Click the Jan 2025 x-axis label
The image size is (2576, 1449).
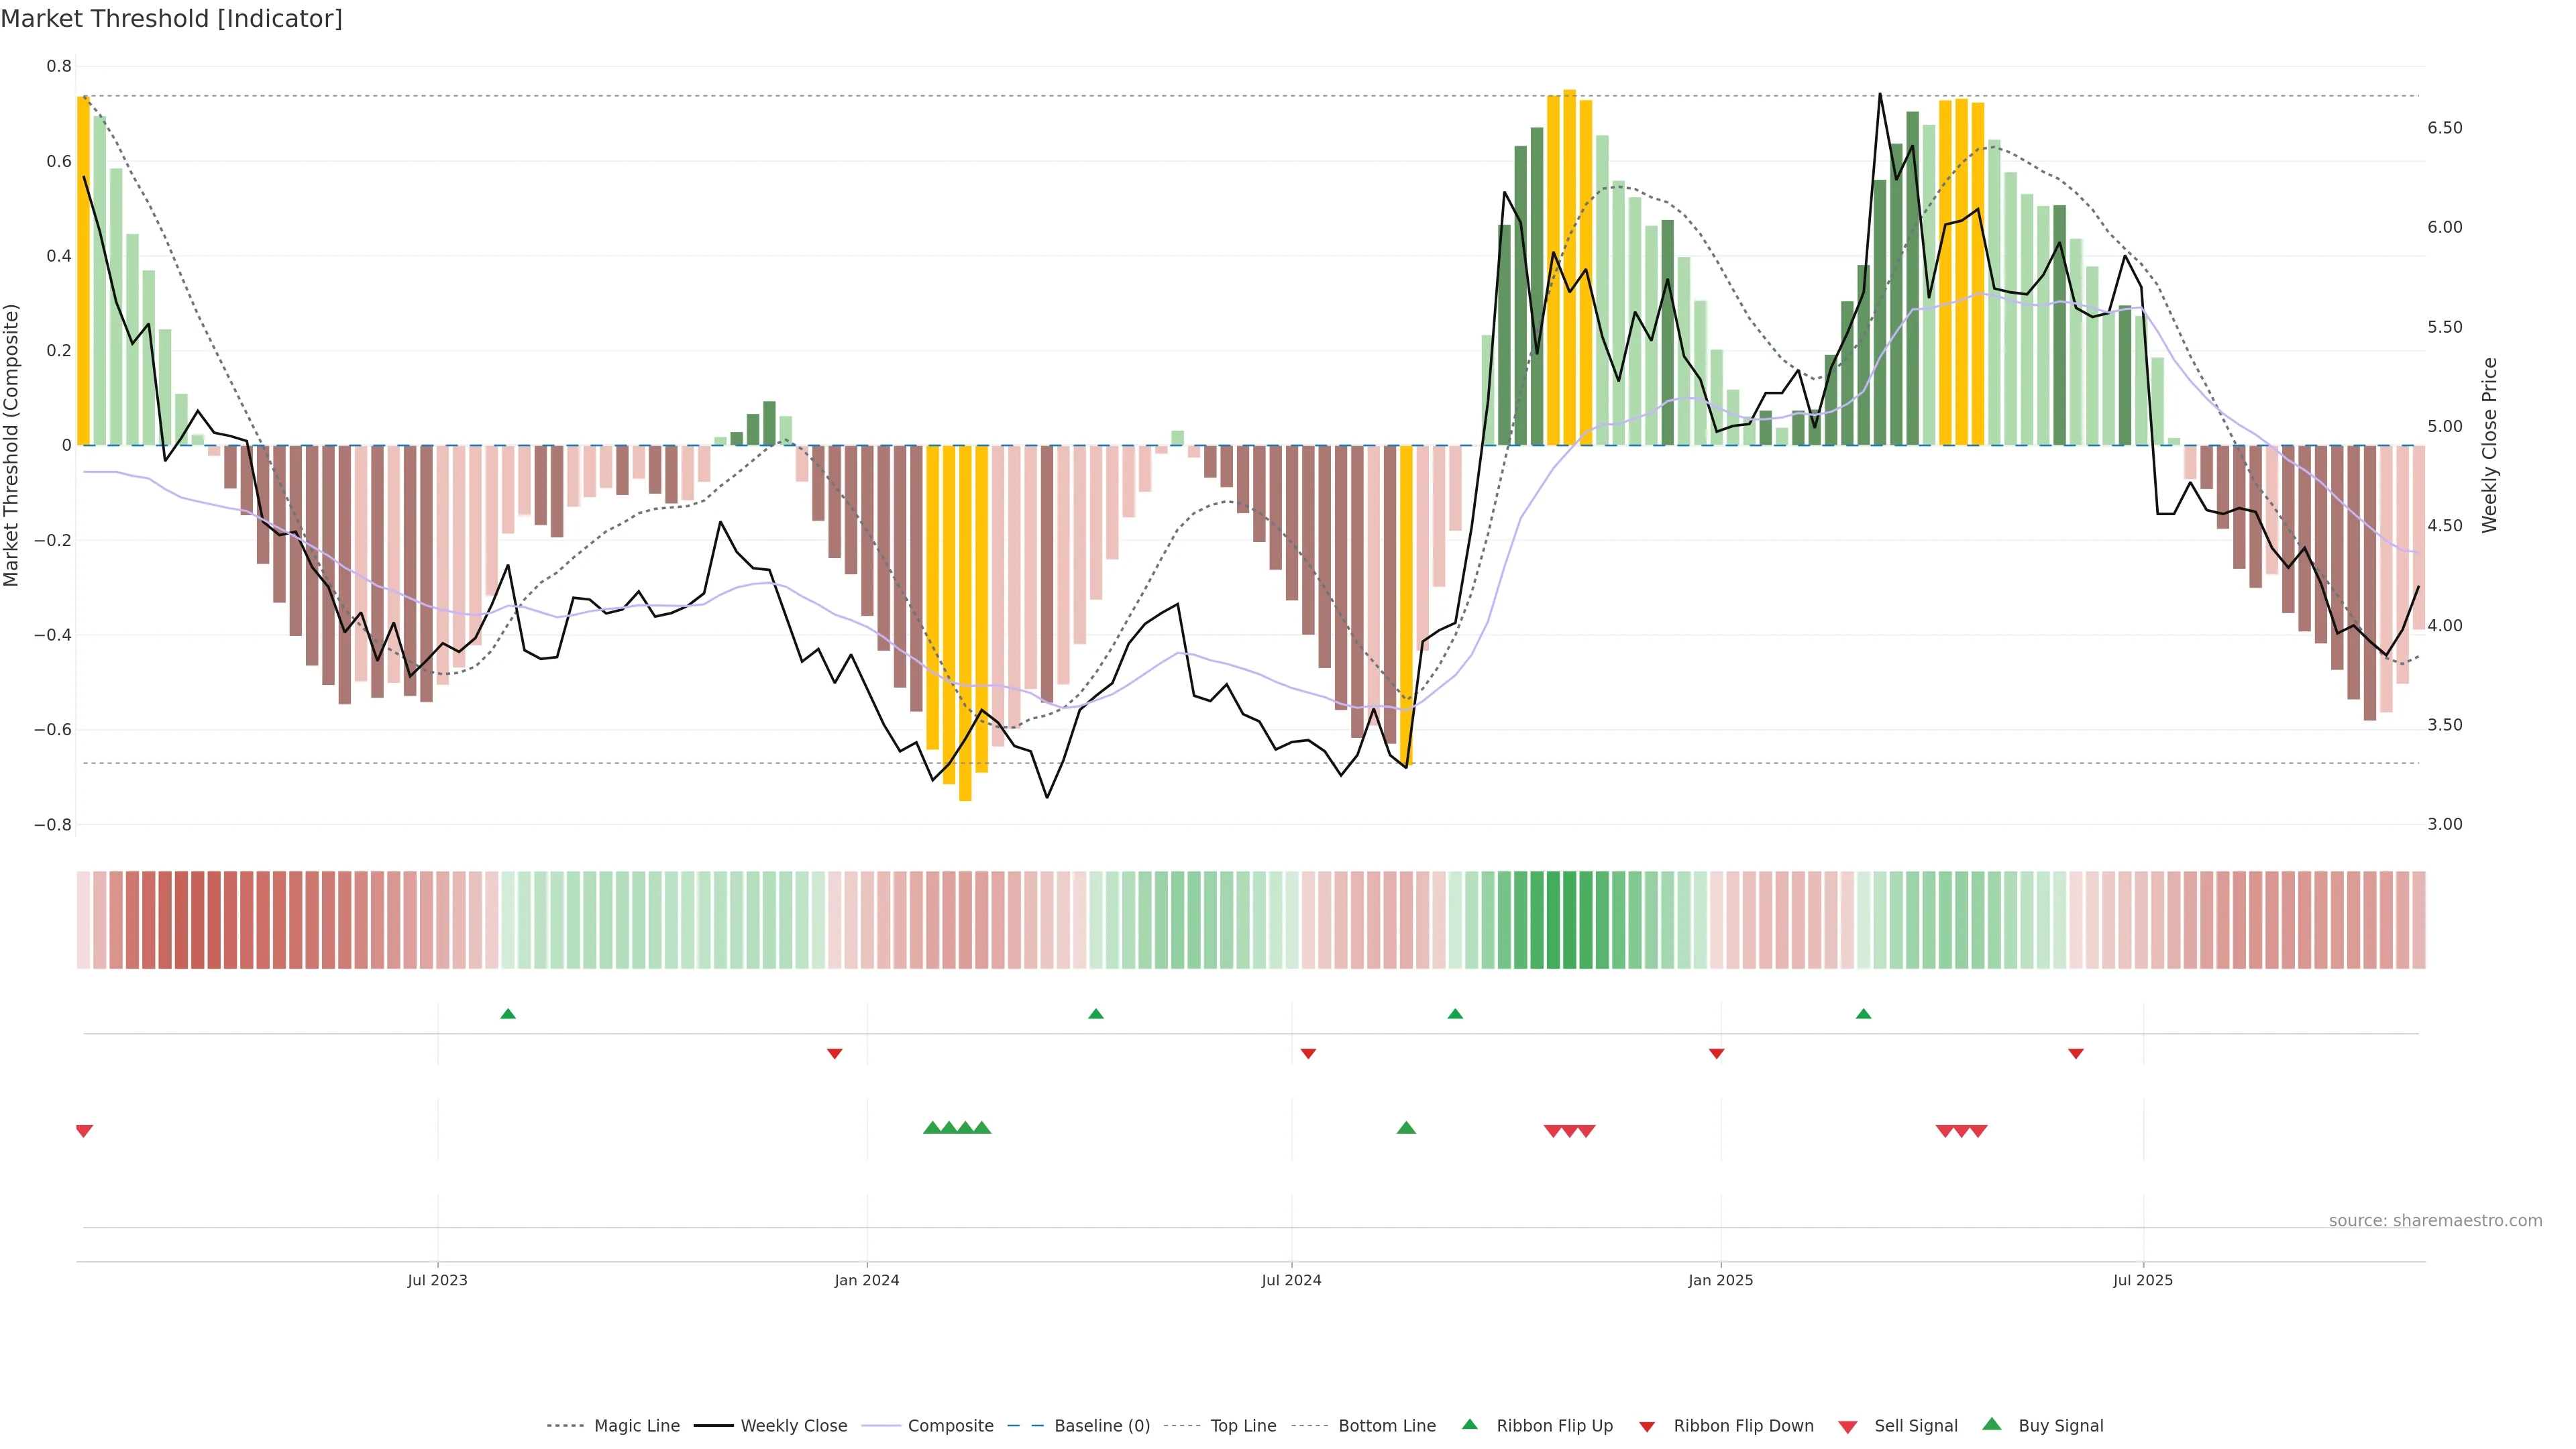(1720, 1280)
